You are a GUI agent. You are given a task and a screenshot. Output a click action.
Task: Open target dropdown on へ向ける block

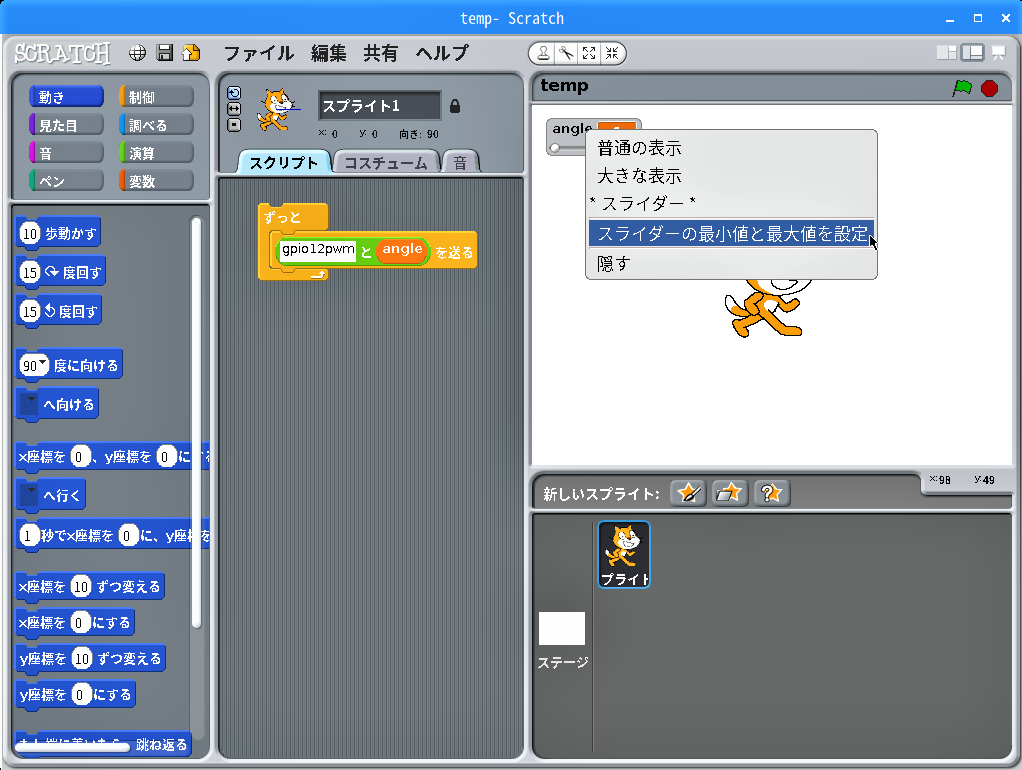pyautogui.click(x=29, y=404)
